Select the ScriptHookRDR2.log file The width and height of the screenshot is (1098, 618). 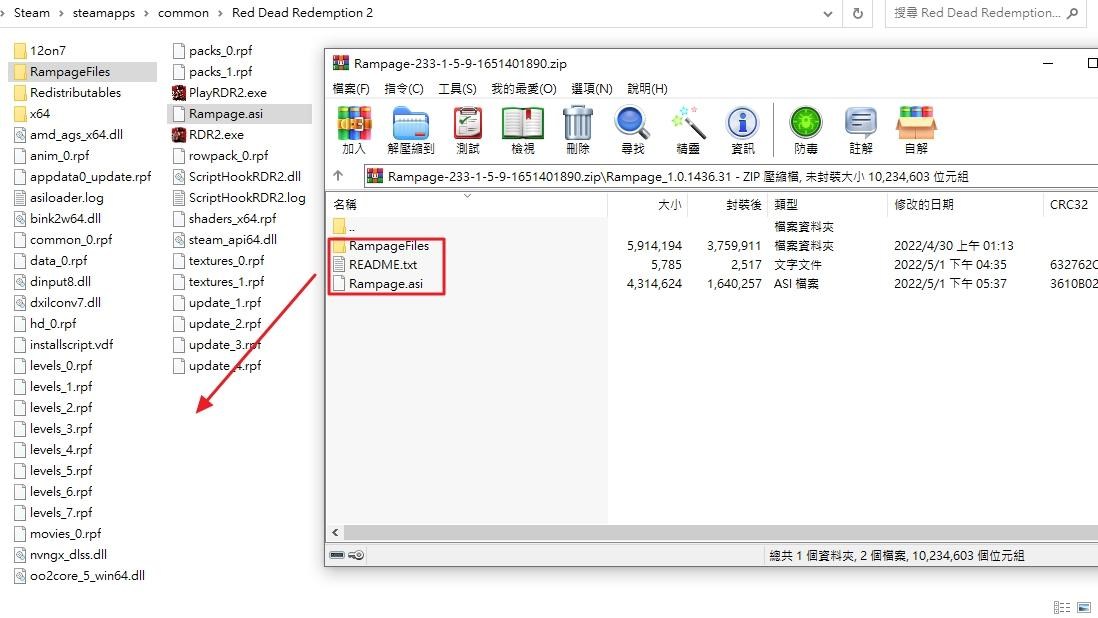(x=239, y=197)
